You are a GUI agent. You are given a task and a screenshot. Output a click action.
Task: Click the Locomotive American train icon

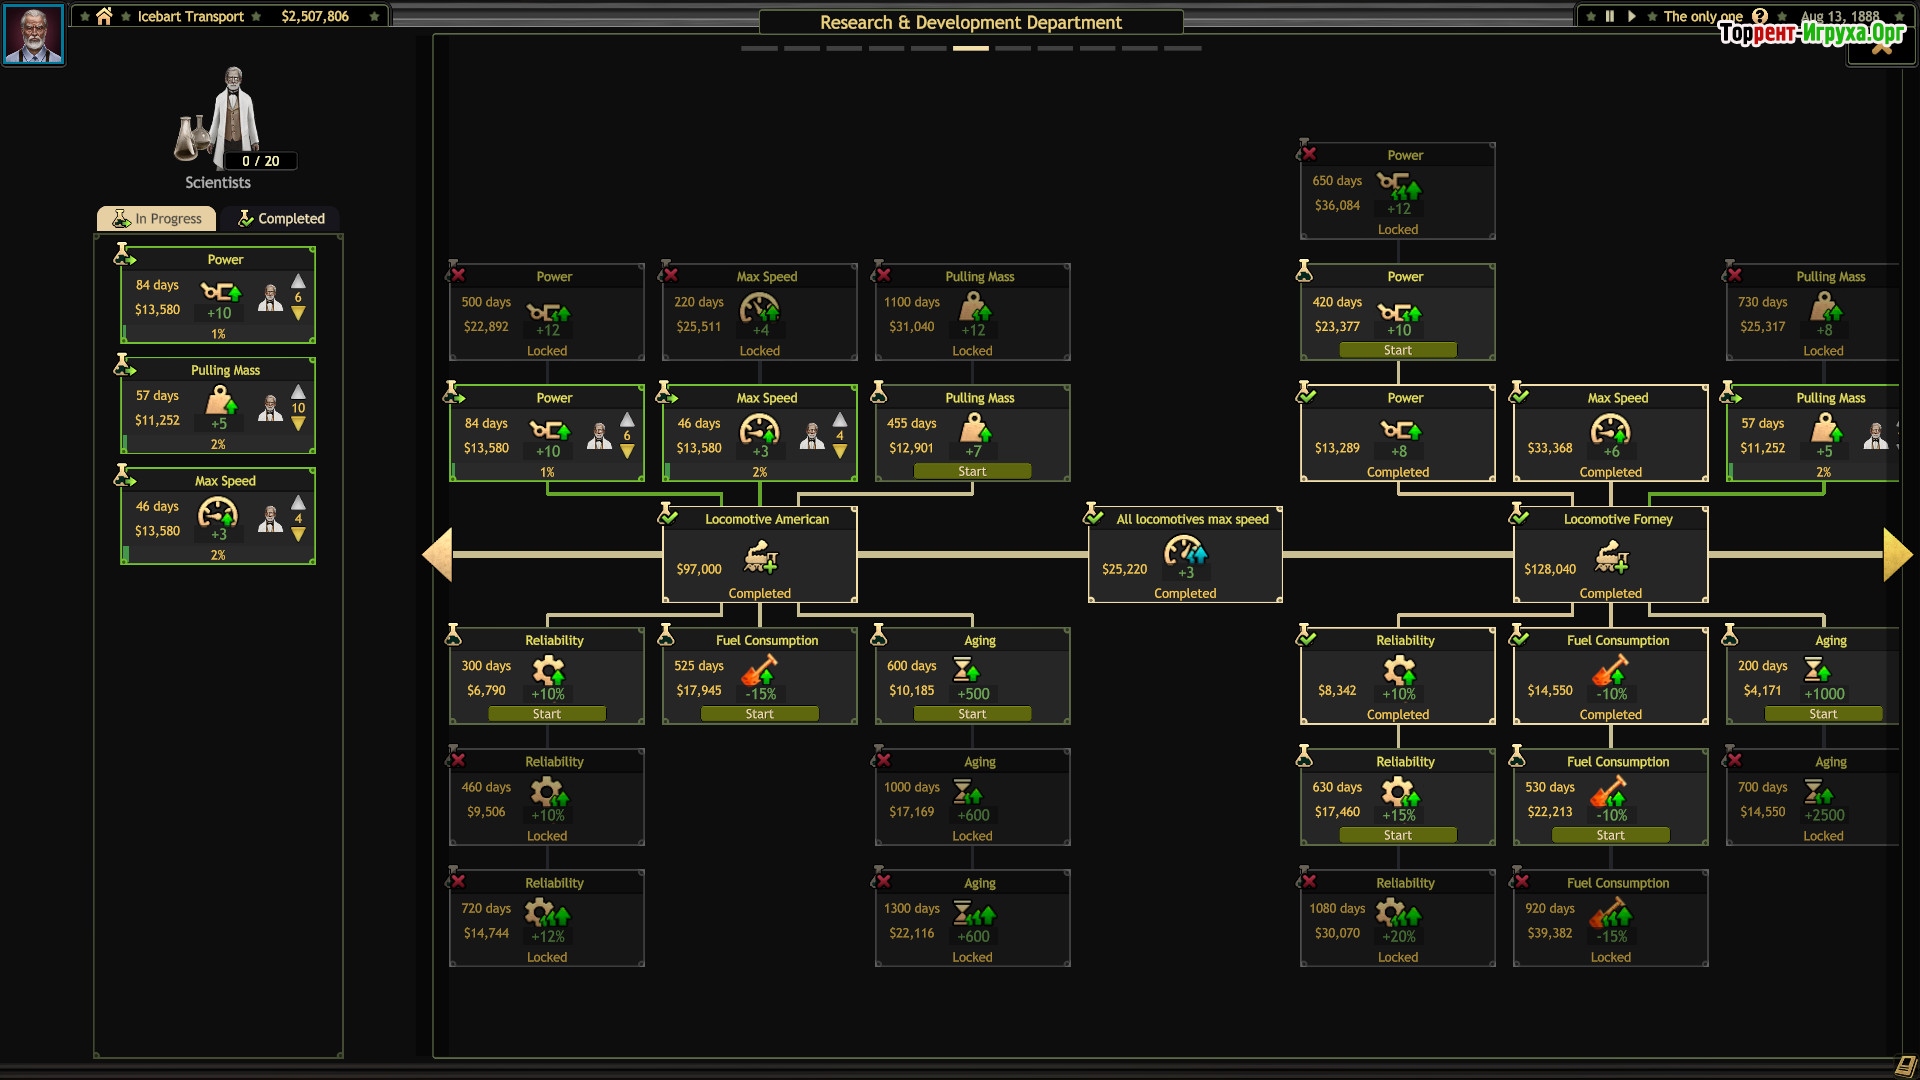pyautogui.click(x=761, y=557)
